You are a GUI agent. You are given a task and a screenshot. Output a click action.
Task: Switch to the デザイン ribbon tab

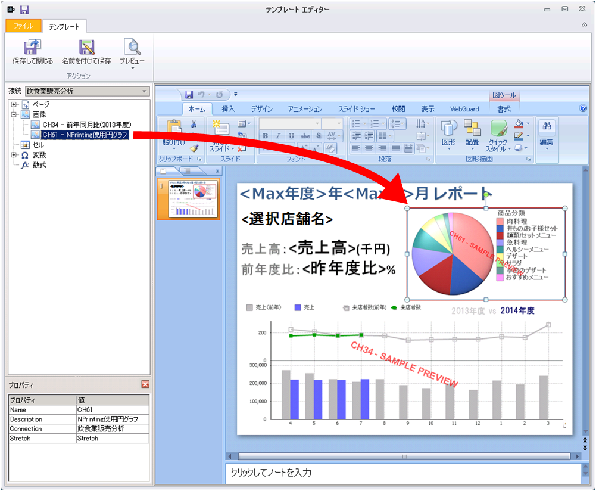pyautogui.click(x=262, y=109)
